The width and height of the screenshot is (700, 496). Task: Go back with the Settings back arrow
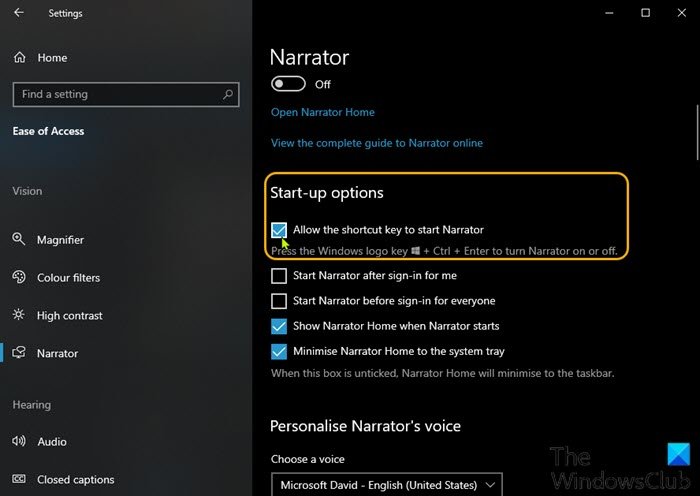click(x=19, y=13)
